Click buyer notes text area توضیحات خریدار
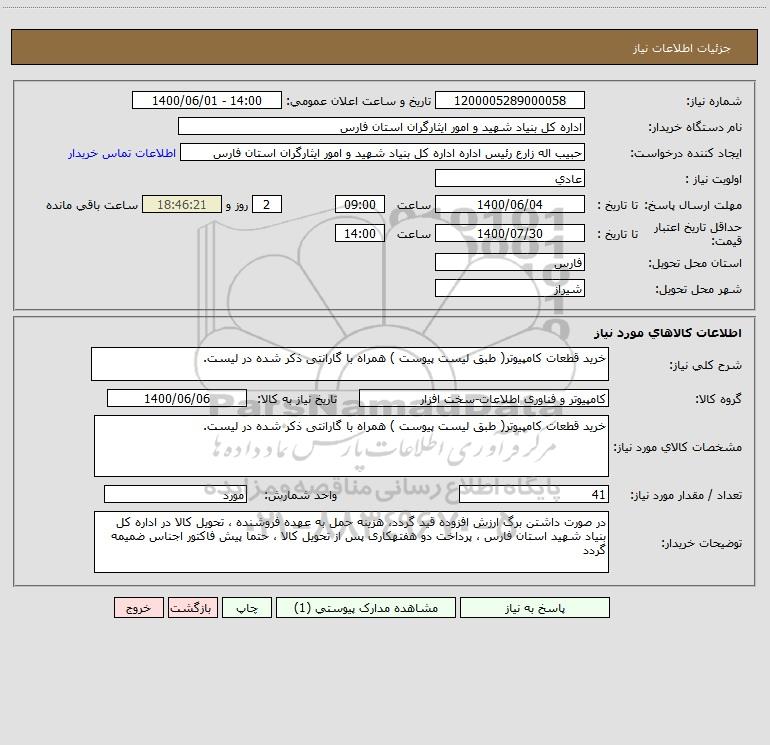 click(x=351, y=542)
